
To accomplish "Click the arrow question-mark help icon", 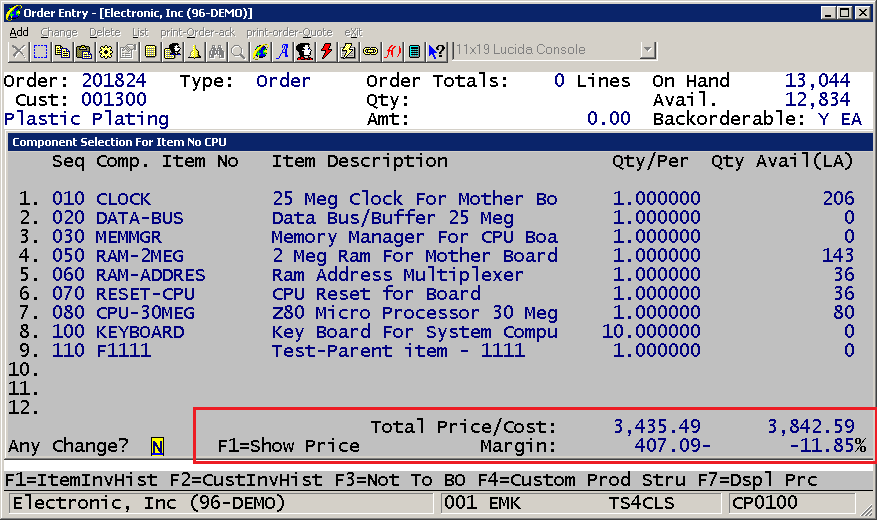I will [436, 52].
